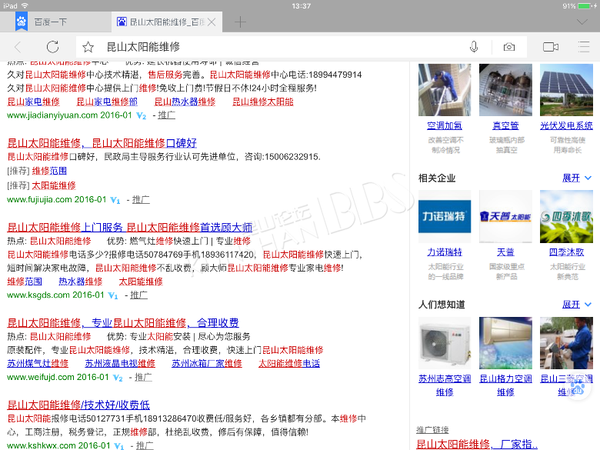Start voice search with microphone icon
Image resolution: width=600 pixels, height=450 pixels.
(474, 47)
